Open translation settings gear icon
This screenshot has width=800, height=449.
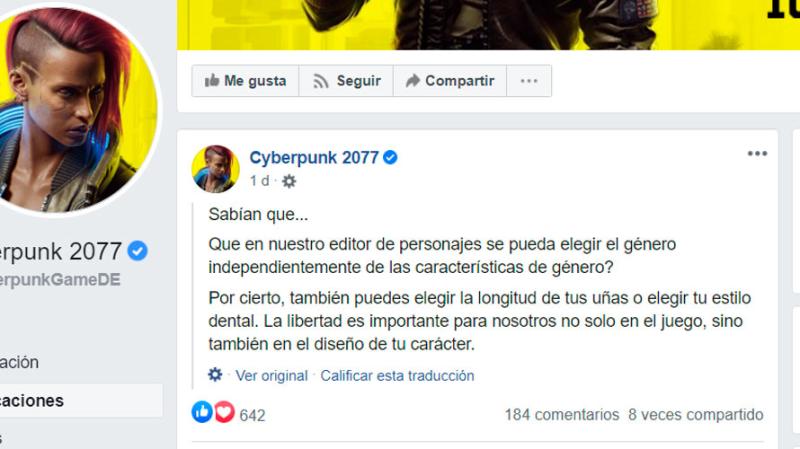point(215,375)
